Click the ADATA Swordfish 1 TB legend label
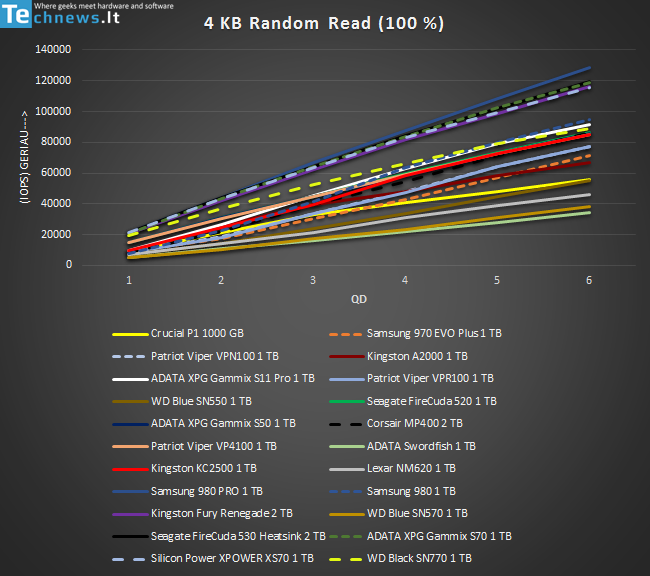 click(421, 447)
